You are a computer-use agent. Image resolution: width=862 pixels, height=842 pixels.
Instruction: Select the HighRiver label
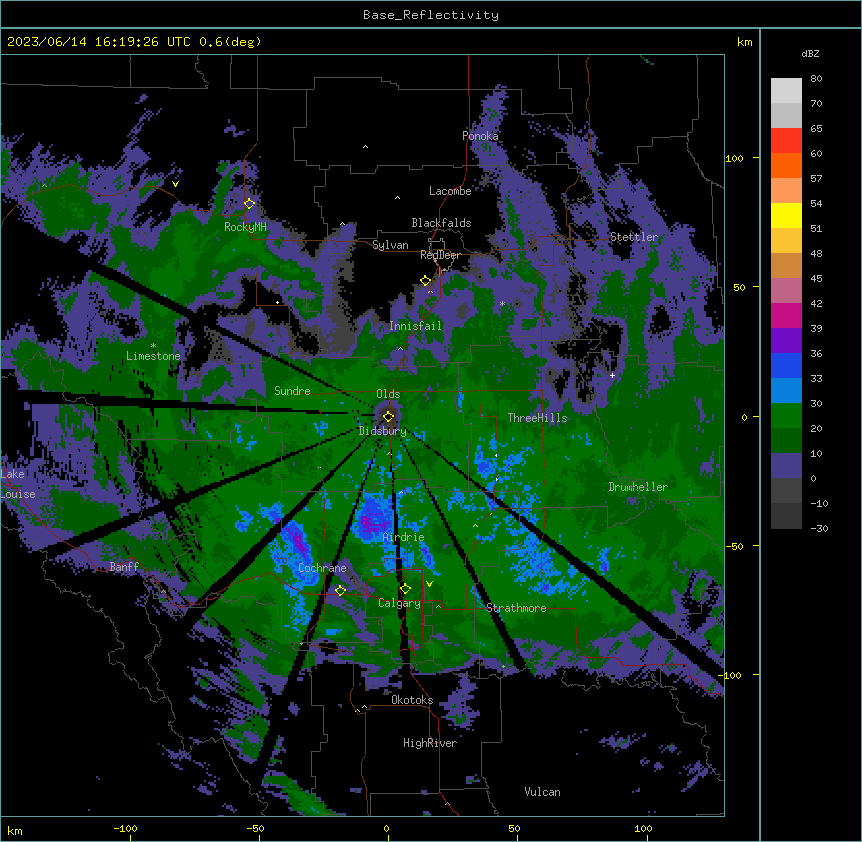coord(429,743)
